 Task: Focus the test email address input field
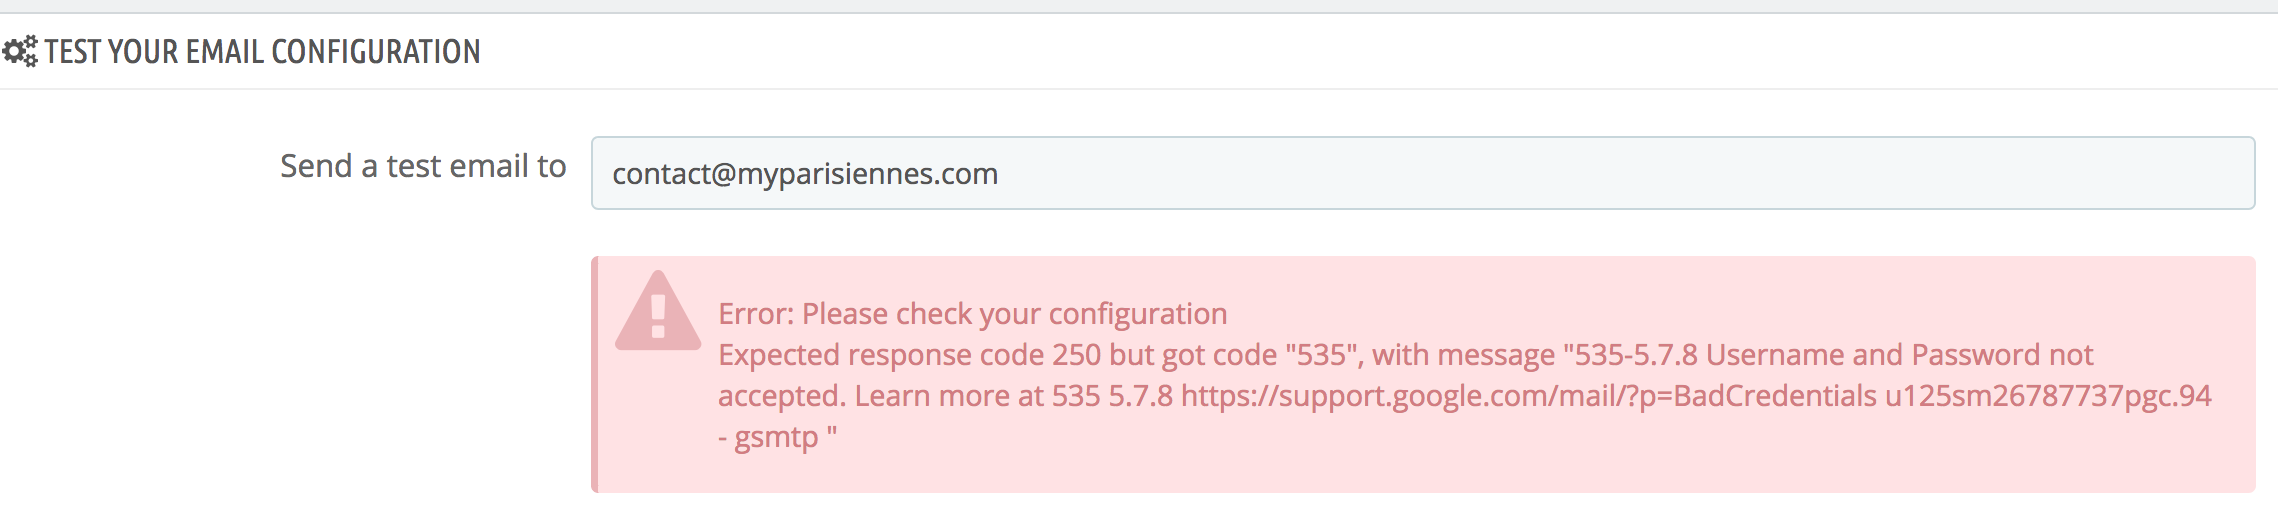1422,173
